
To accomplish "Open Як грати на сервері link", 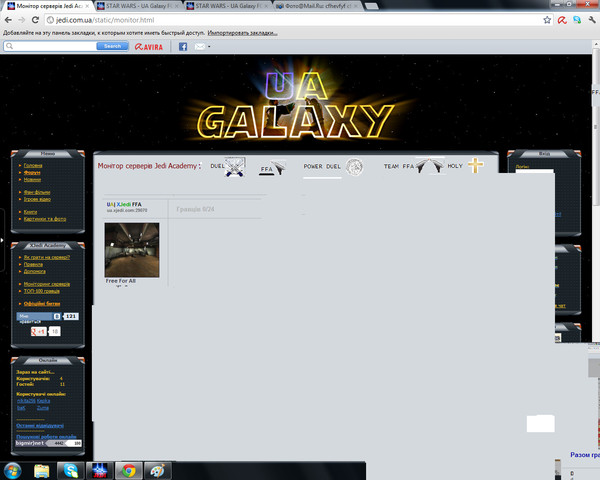I will (47, 257).
